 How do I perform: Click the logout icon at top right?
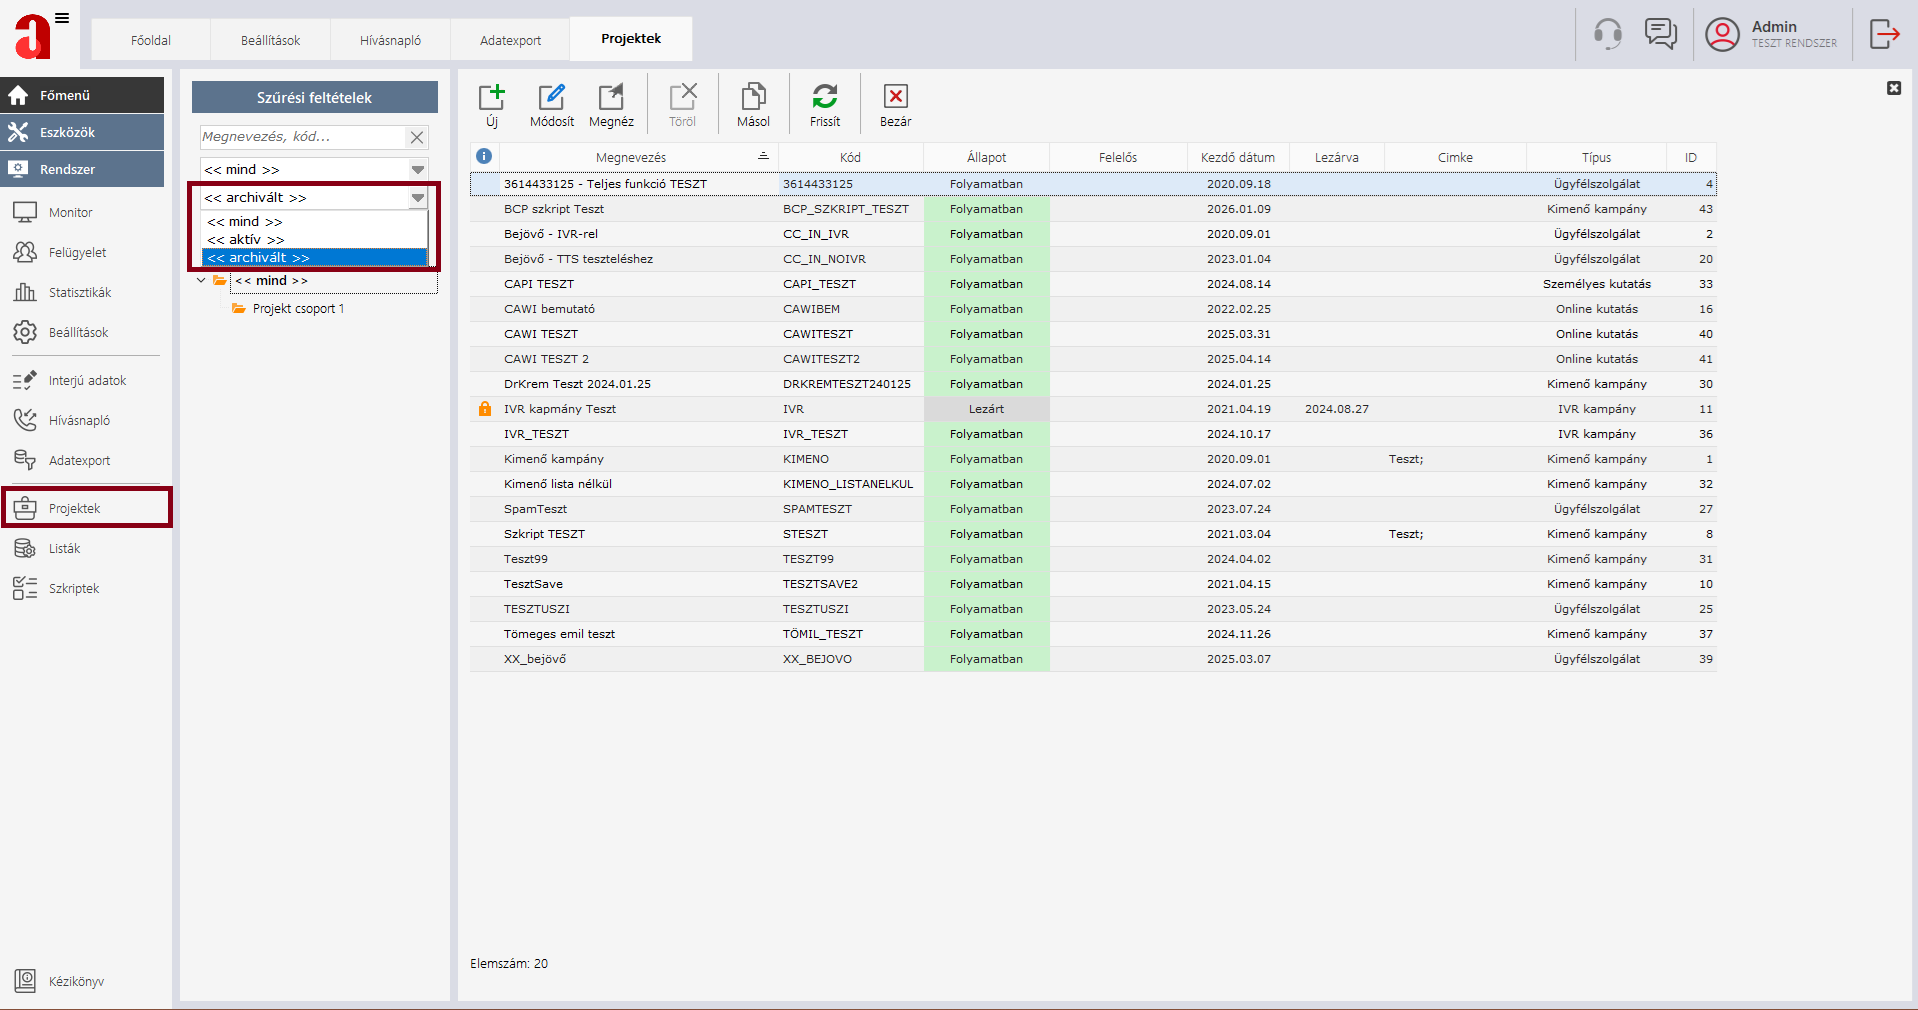(x=1884, y=34)
